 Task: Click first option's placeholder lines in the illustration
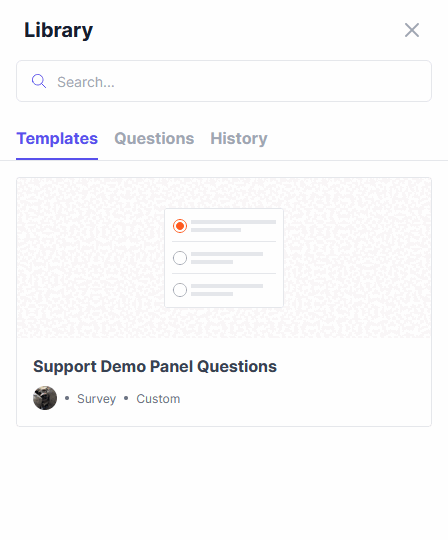pos(233,226)
